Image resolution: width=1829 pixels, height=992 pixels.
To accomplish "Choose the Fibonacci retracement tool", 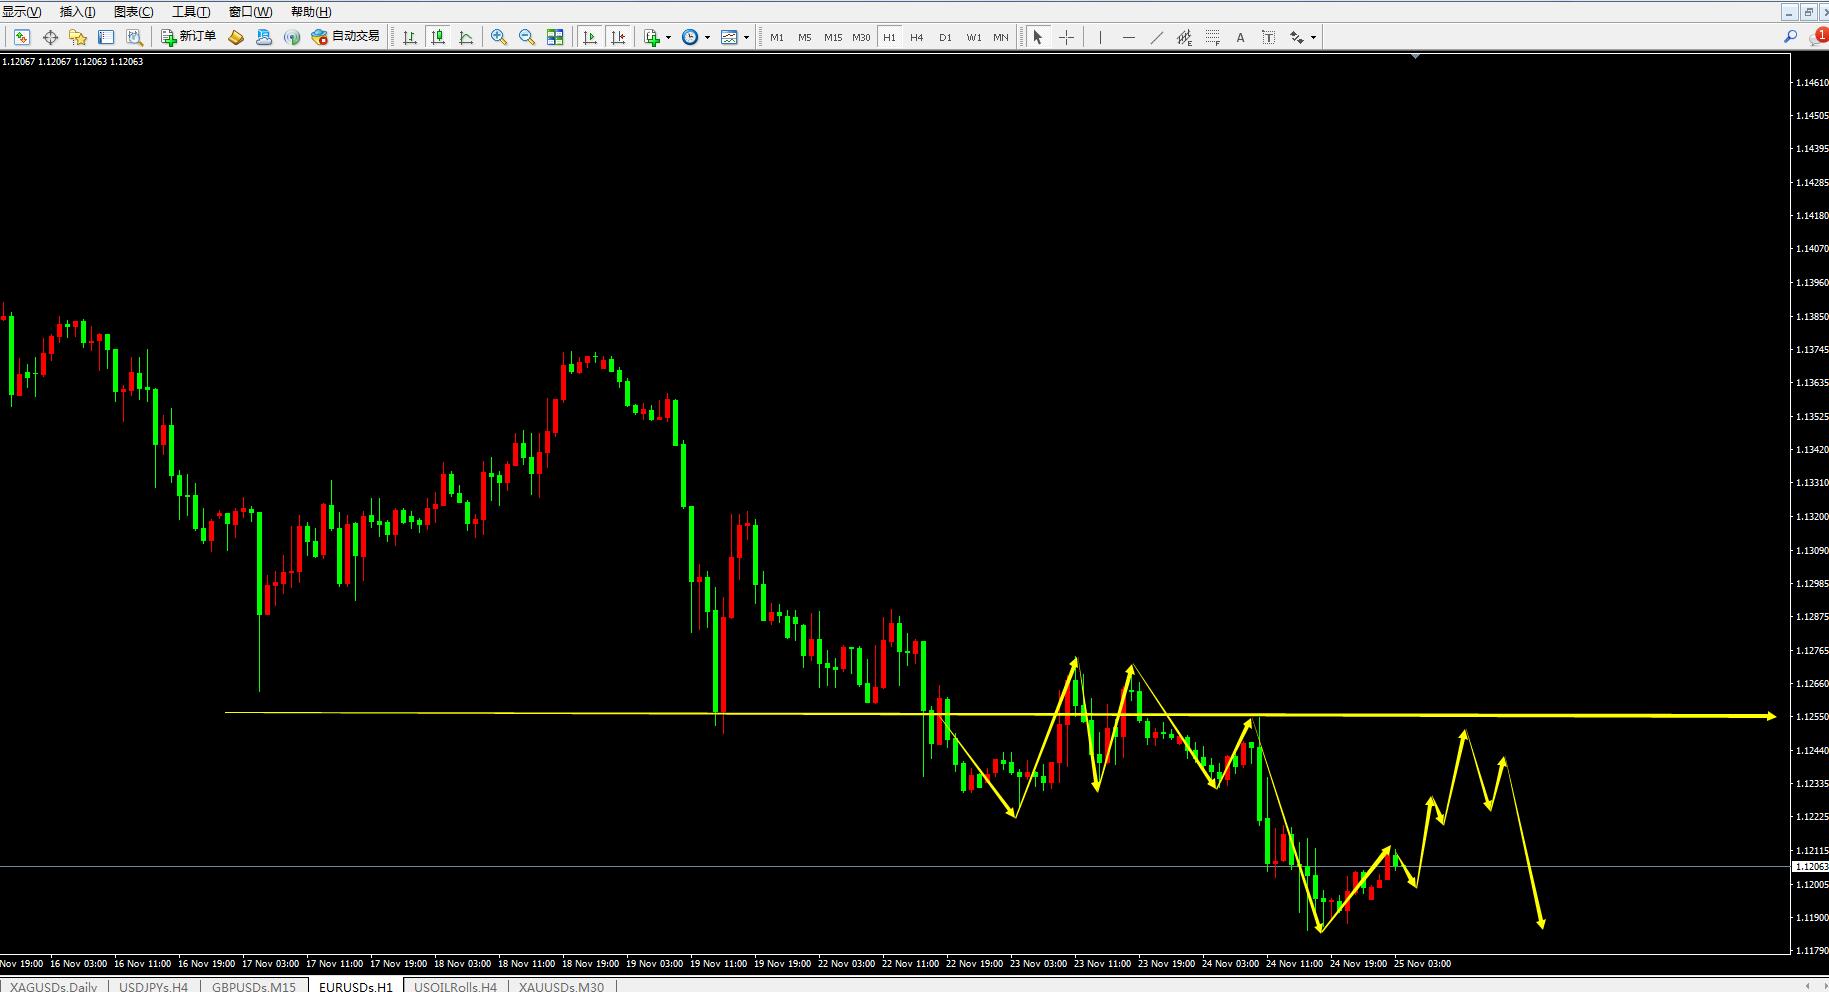I will coord(1212,37).
